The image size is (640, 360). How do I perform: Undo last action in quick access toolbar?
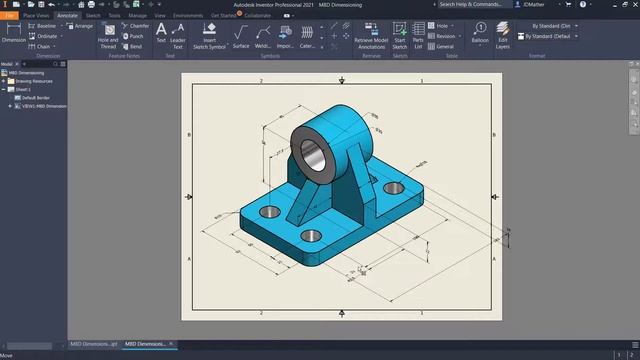tap(51, 4)
